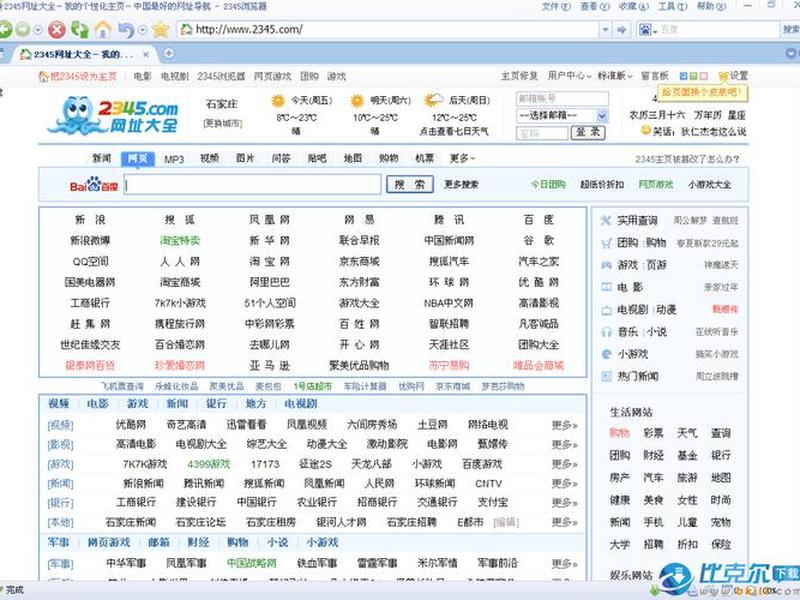Click the 设置 settings icon
The image size is (800, 600).
pyautogui.click(x=723, y=76)
